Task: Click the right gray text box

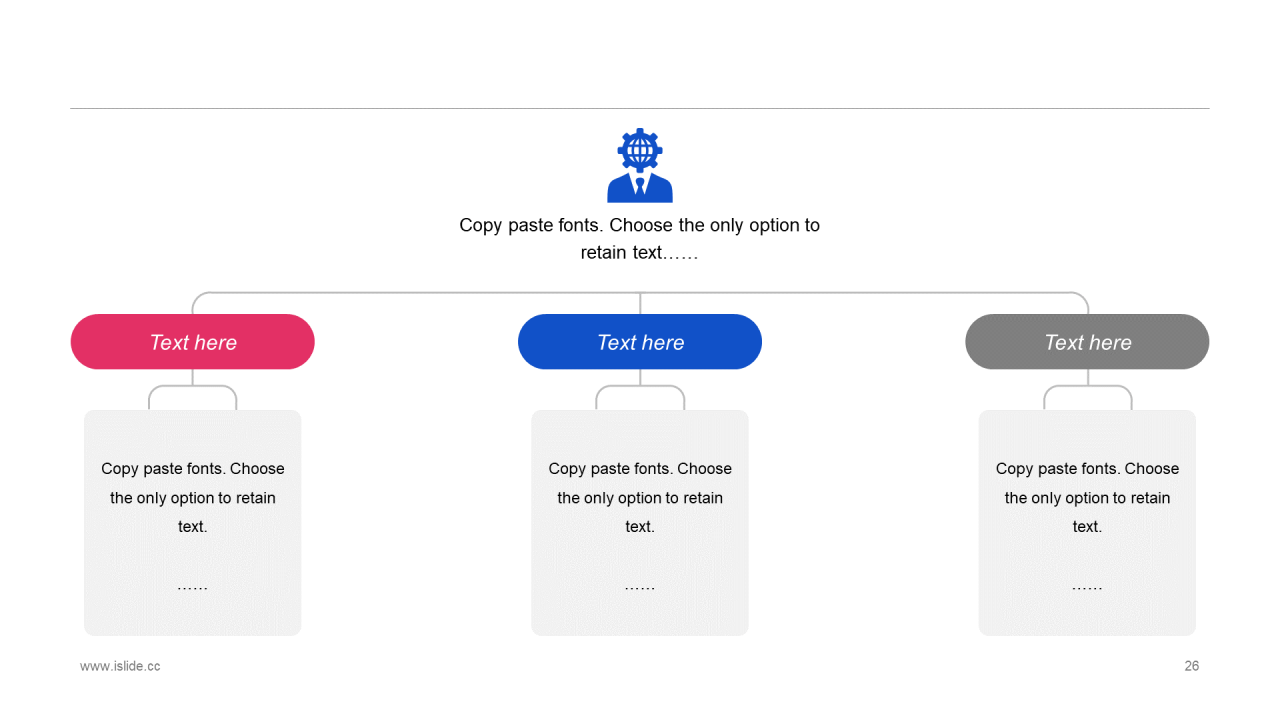Action: 1087,523
